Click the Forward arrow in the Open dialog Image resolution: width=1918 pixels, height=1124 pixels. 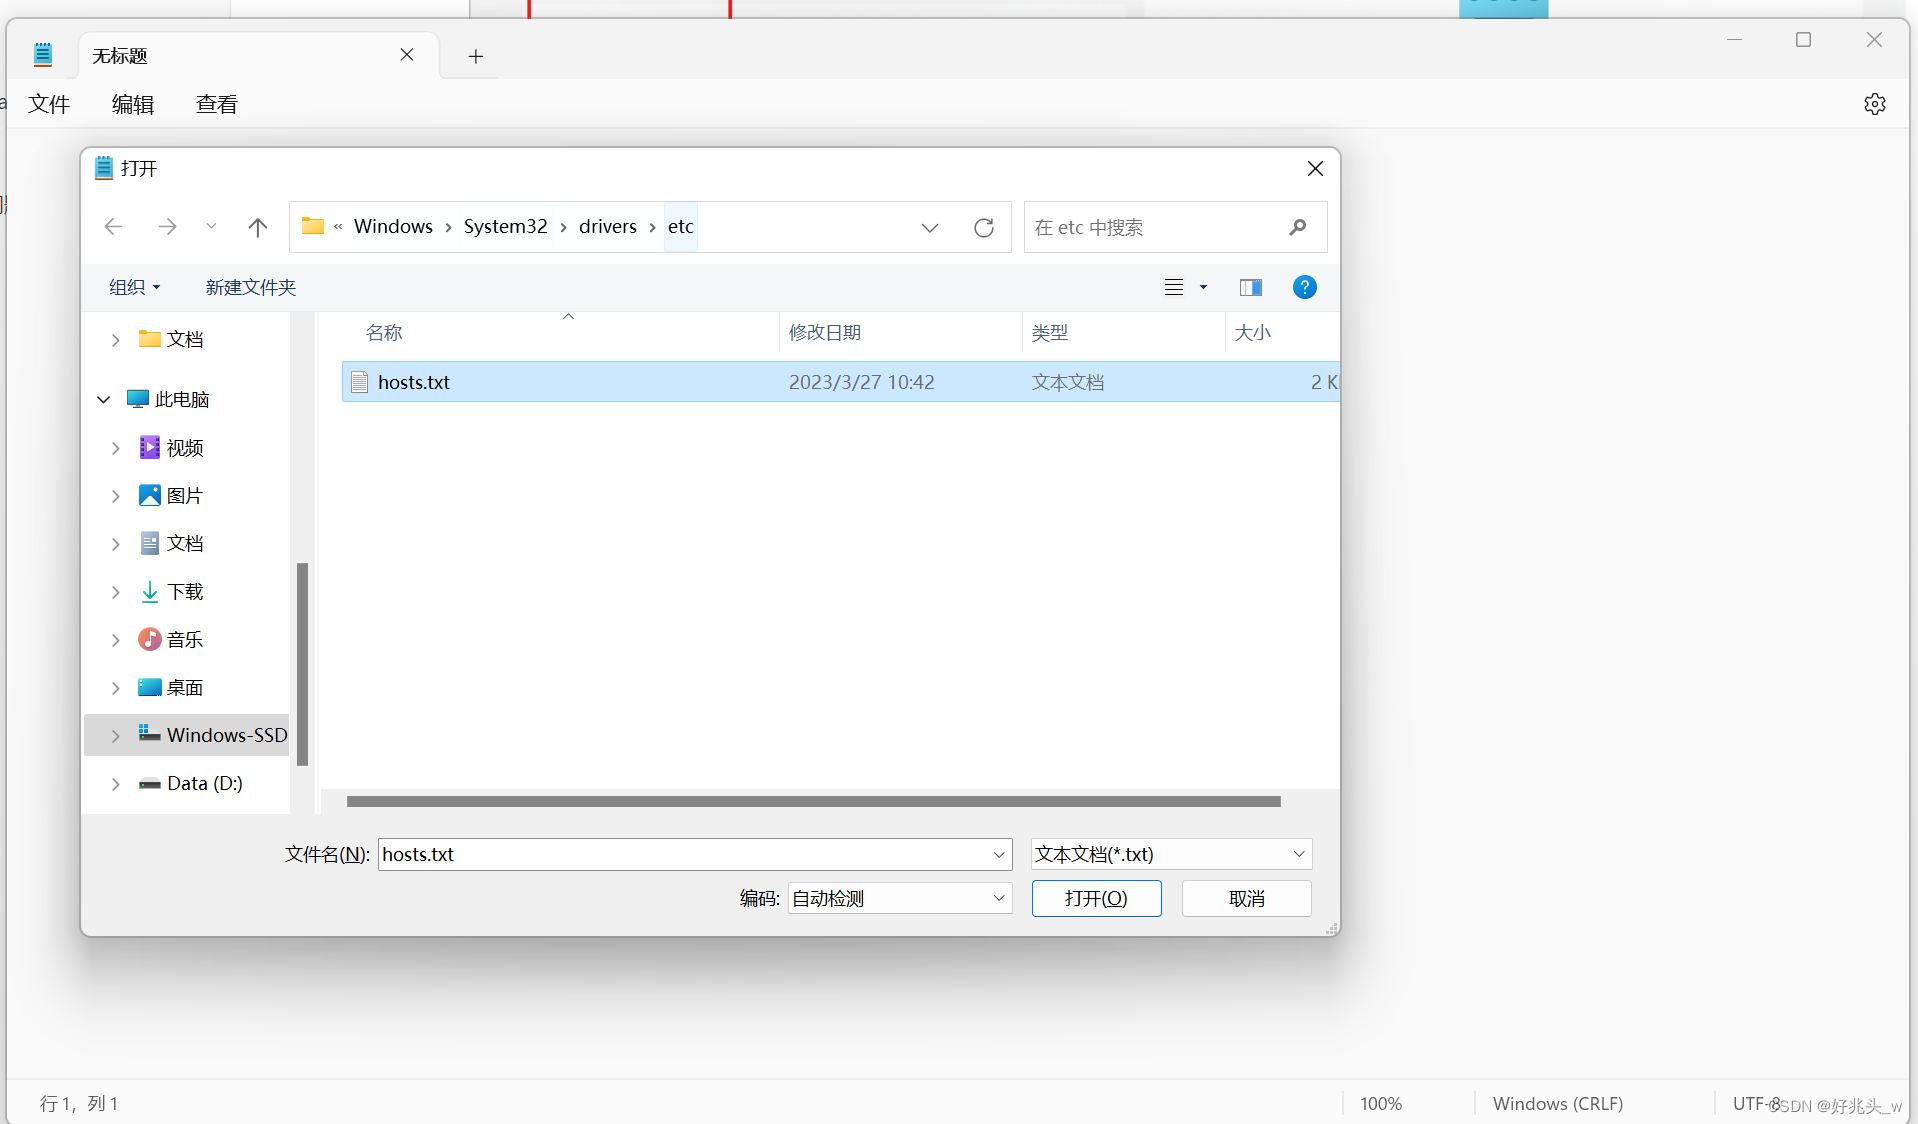[x=167, y=227]
